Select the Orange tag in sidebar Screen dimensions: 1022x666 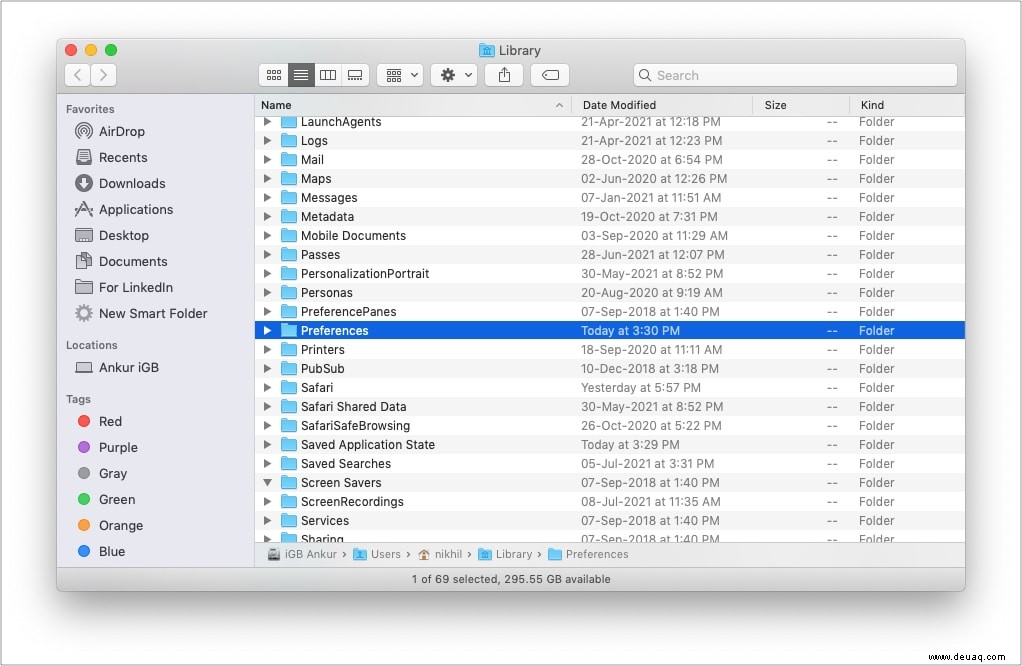coord(110,527)
